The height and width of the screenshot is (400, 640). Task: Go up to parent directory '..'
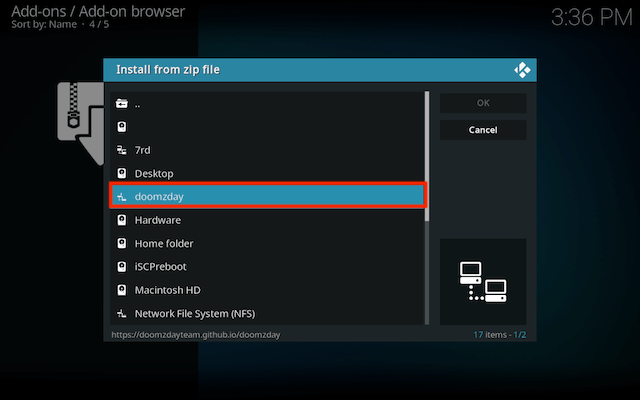click(x=267, y=104)
